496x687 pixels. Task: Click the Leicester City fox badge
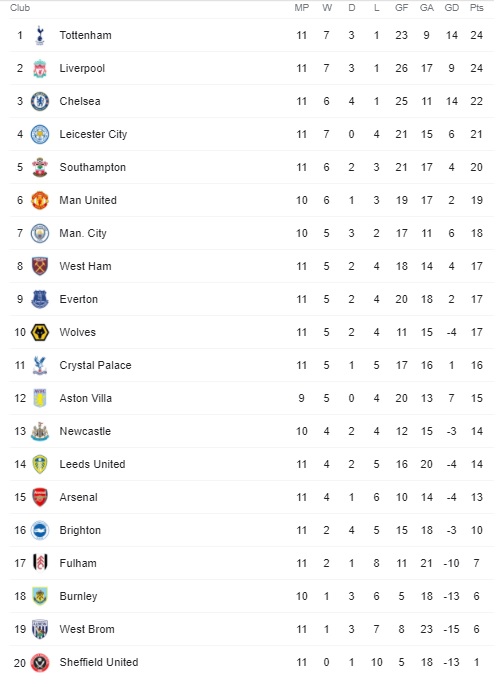click(40, 134)
